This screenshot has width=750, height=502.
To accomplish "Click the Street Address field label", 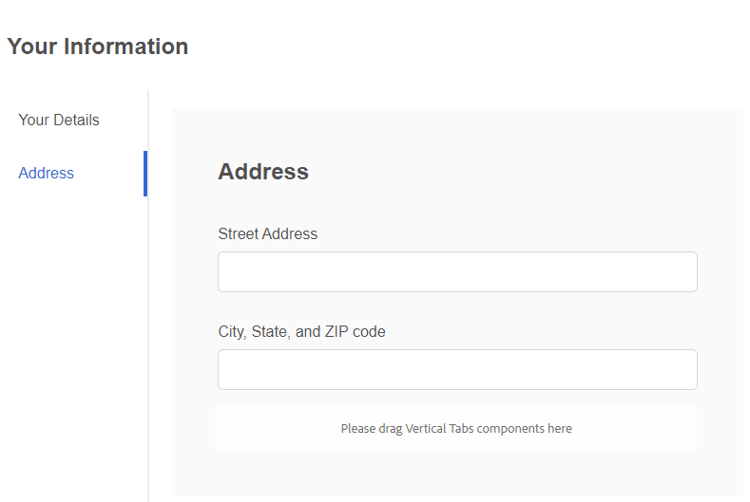I will (x=267, y=234).
